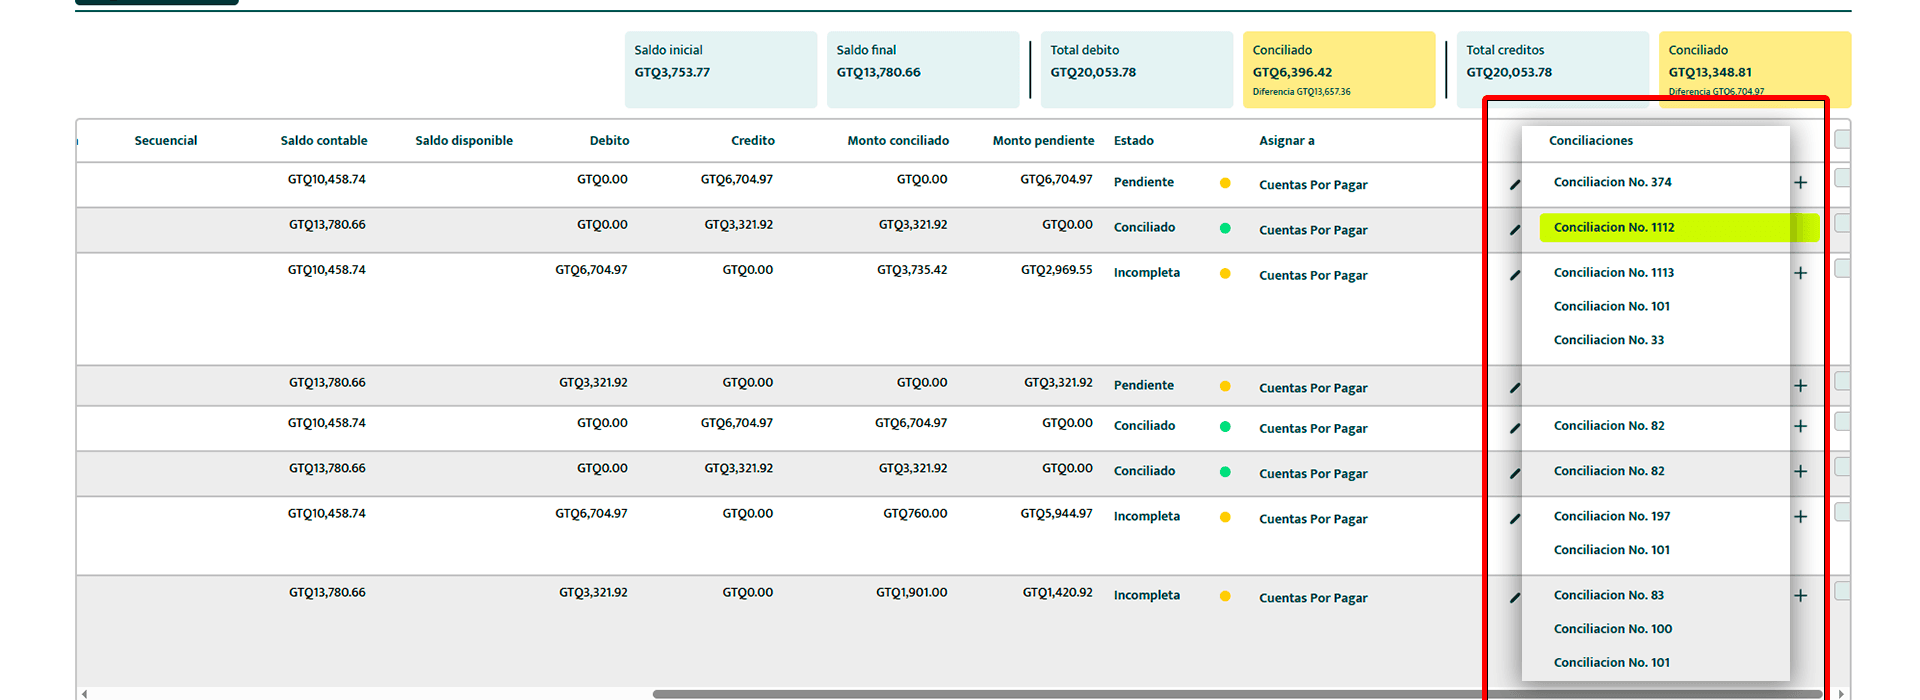Image resolution: width=1920 pixels, height=700 pixels.
Task: Sort by Saldo disponible column header
Action: (464, 140)
